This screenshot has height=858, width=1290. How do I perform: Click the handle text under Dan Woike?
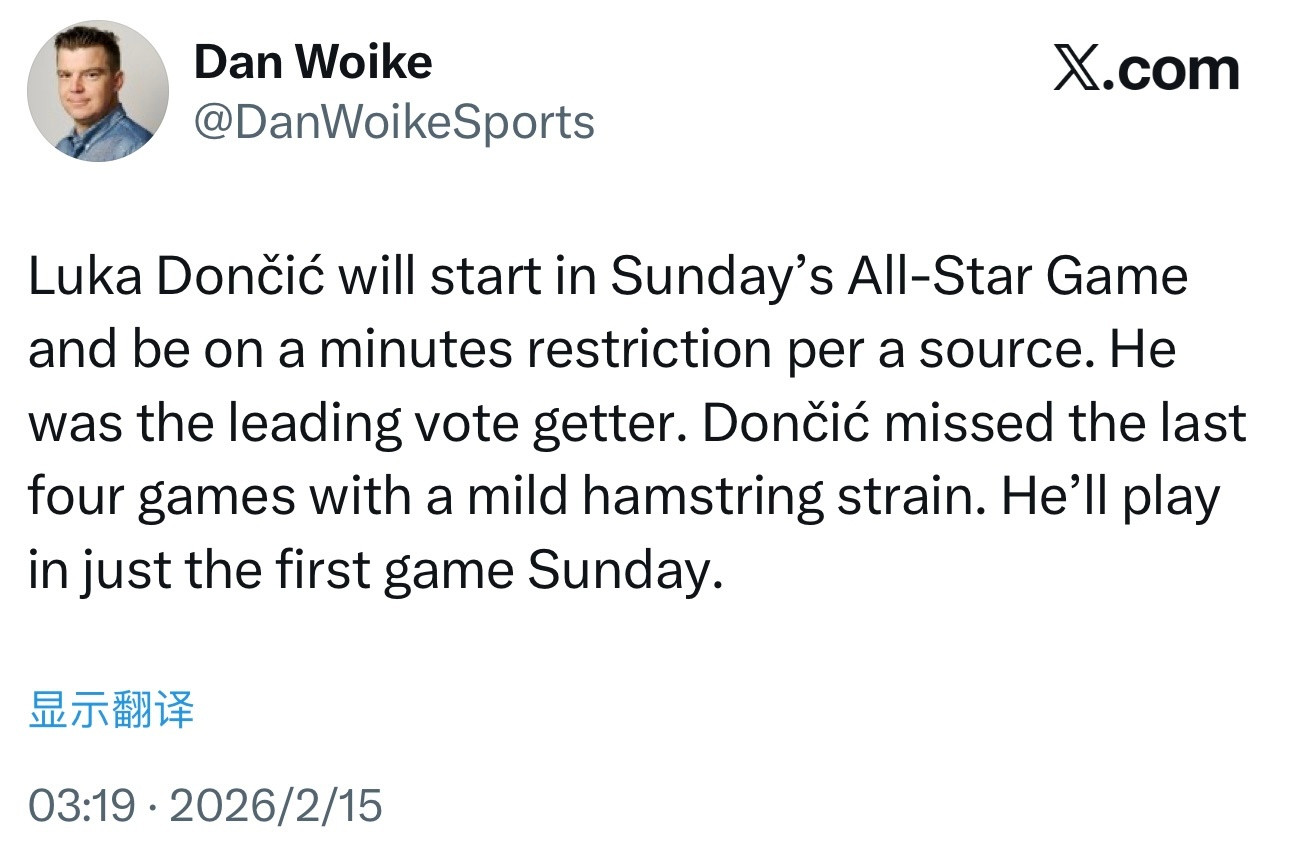pyautogui.click(x=394, y=122)
